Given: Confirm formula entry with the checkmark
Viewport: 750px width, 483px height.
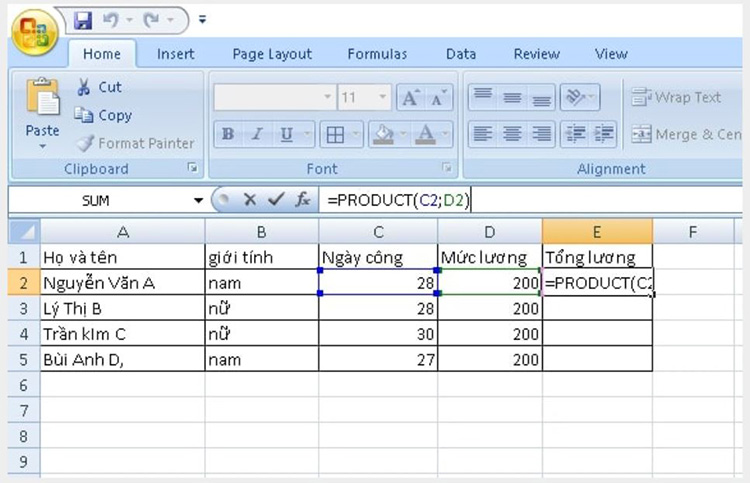Looking at the screenshot, I should point(276,199).
